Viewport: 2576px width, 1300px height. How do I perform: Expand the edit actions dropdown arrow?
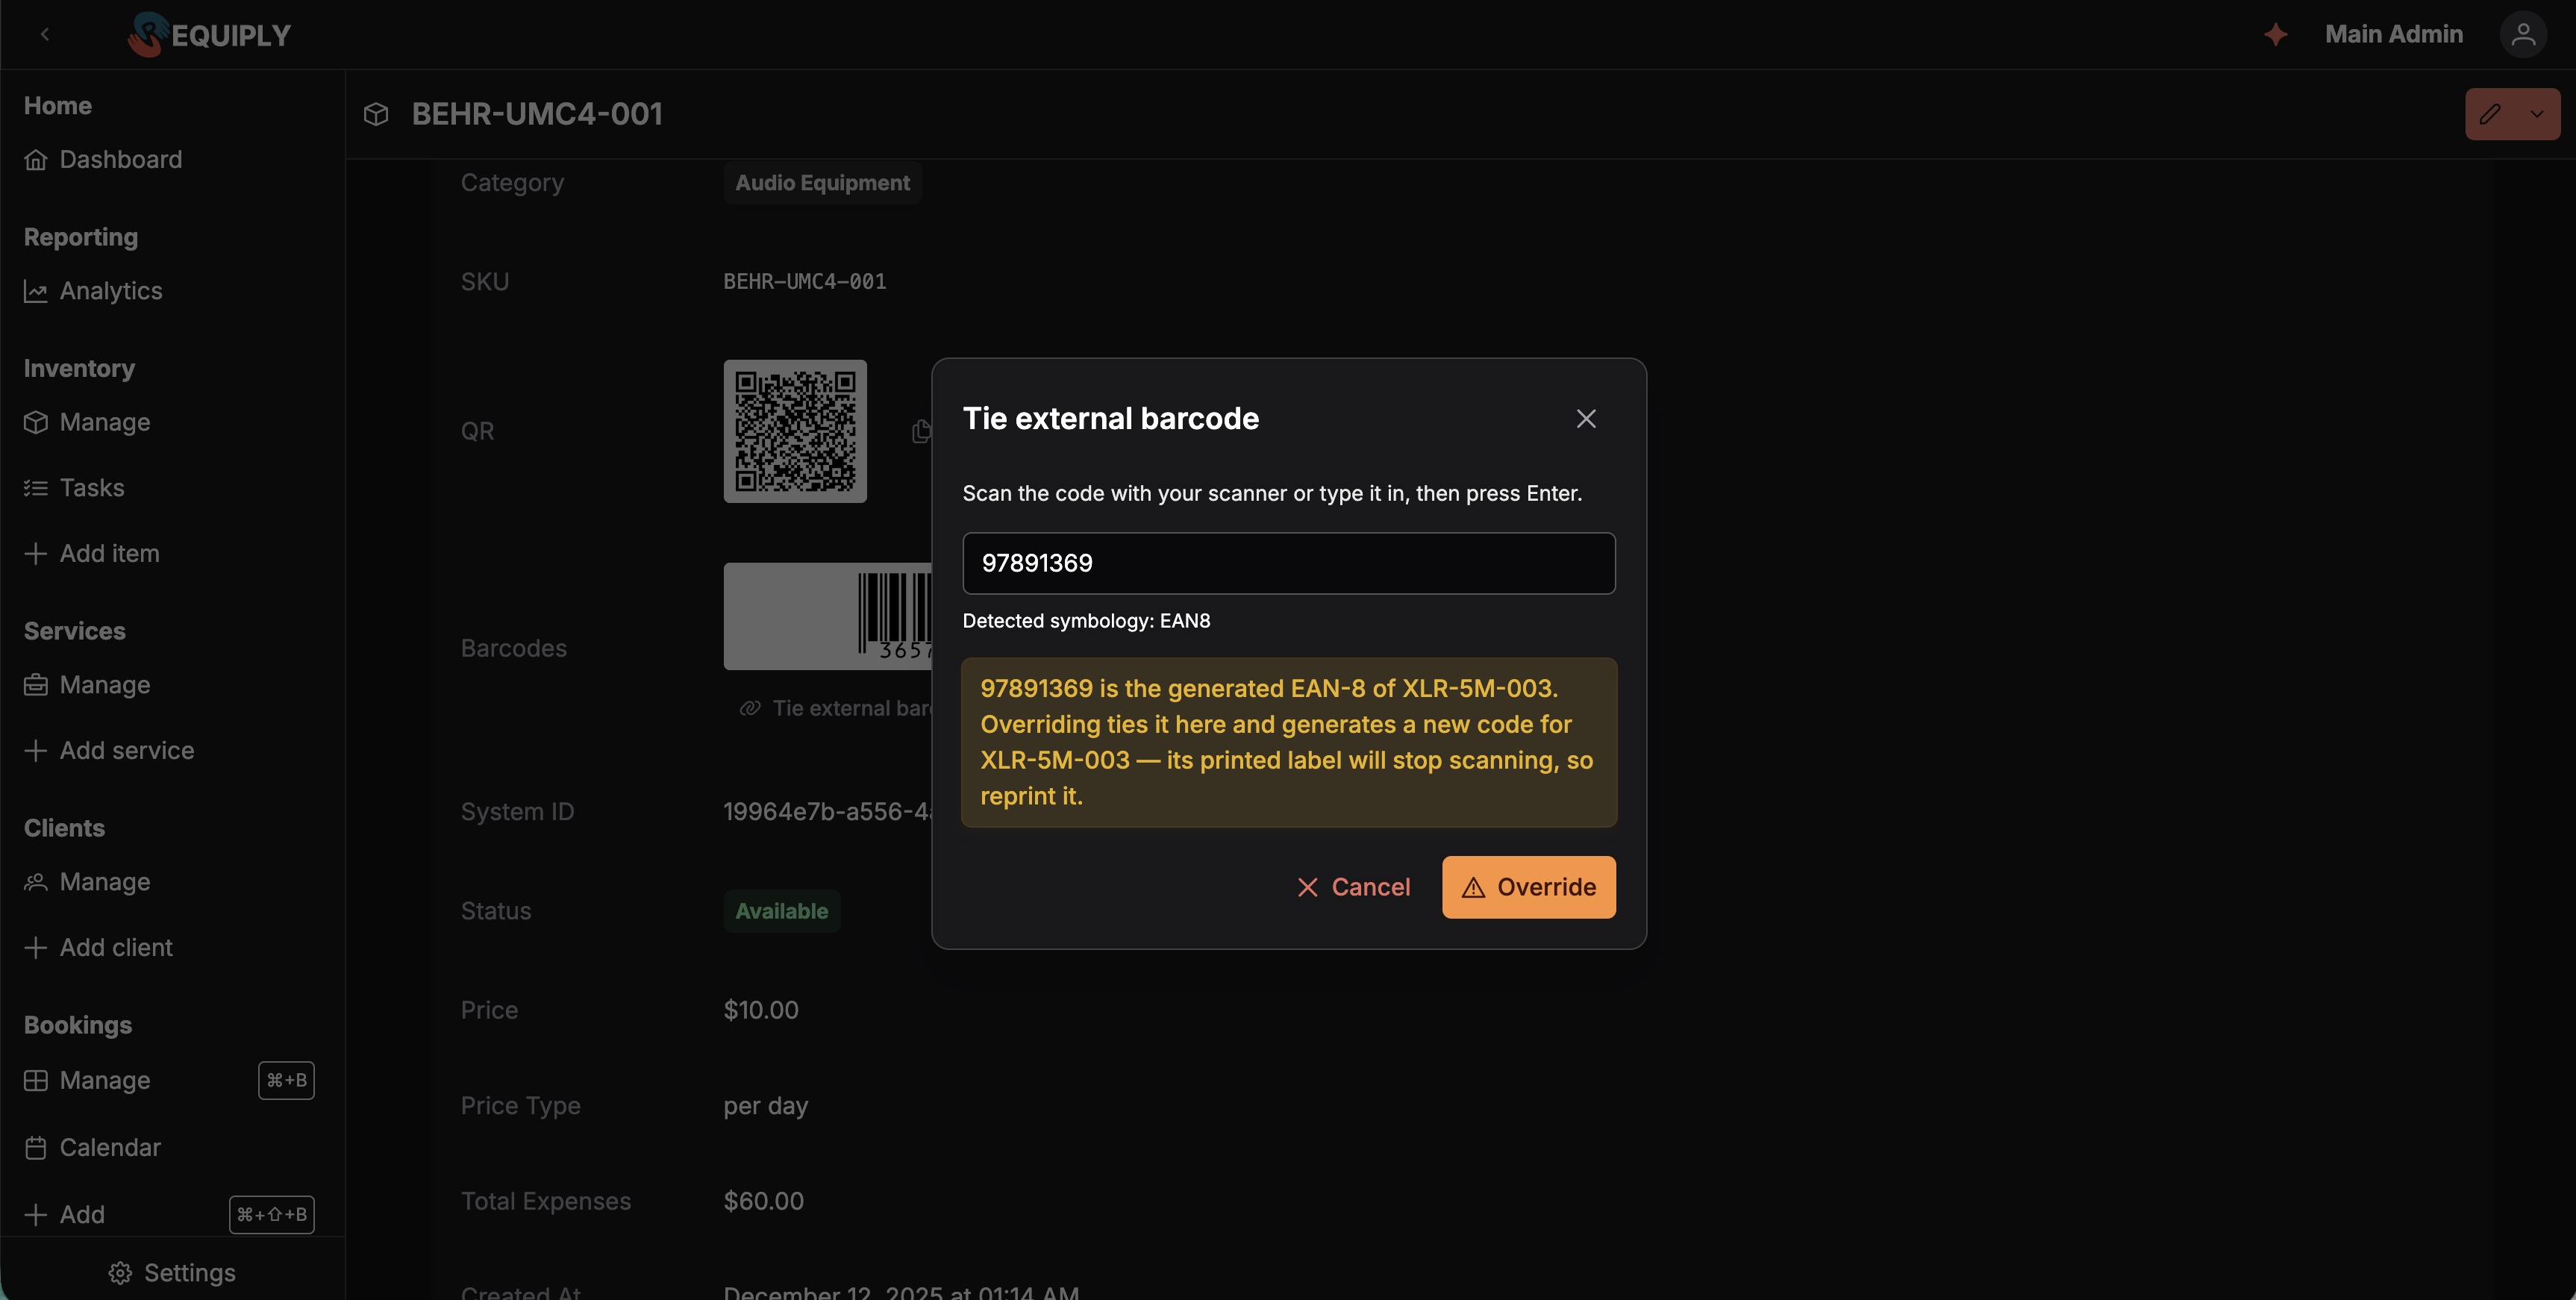[2537, 114]
